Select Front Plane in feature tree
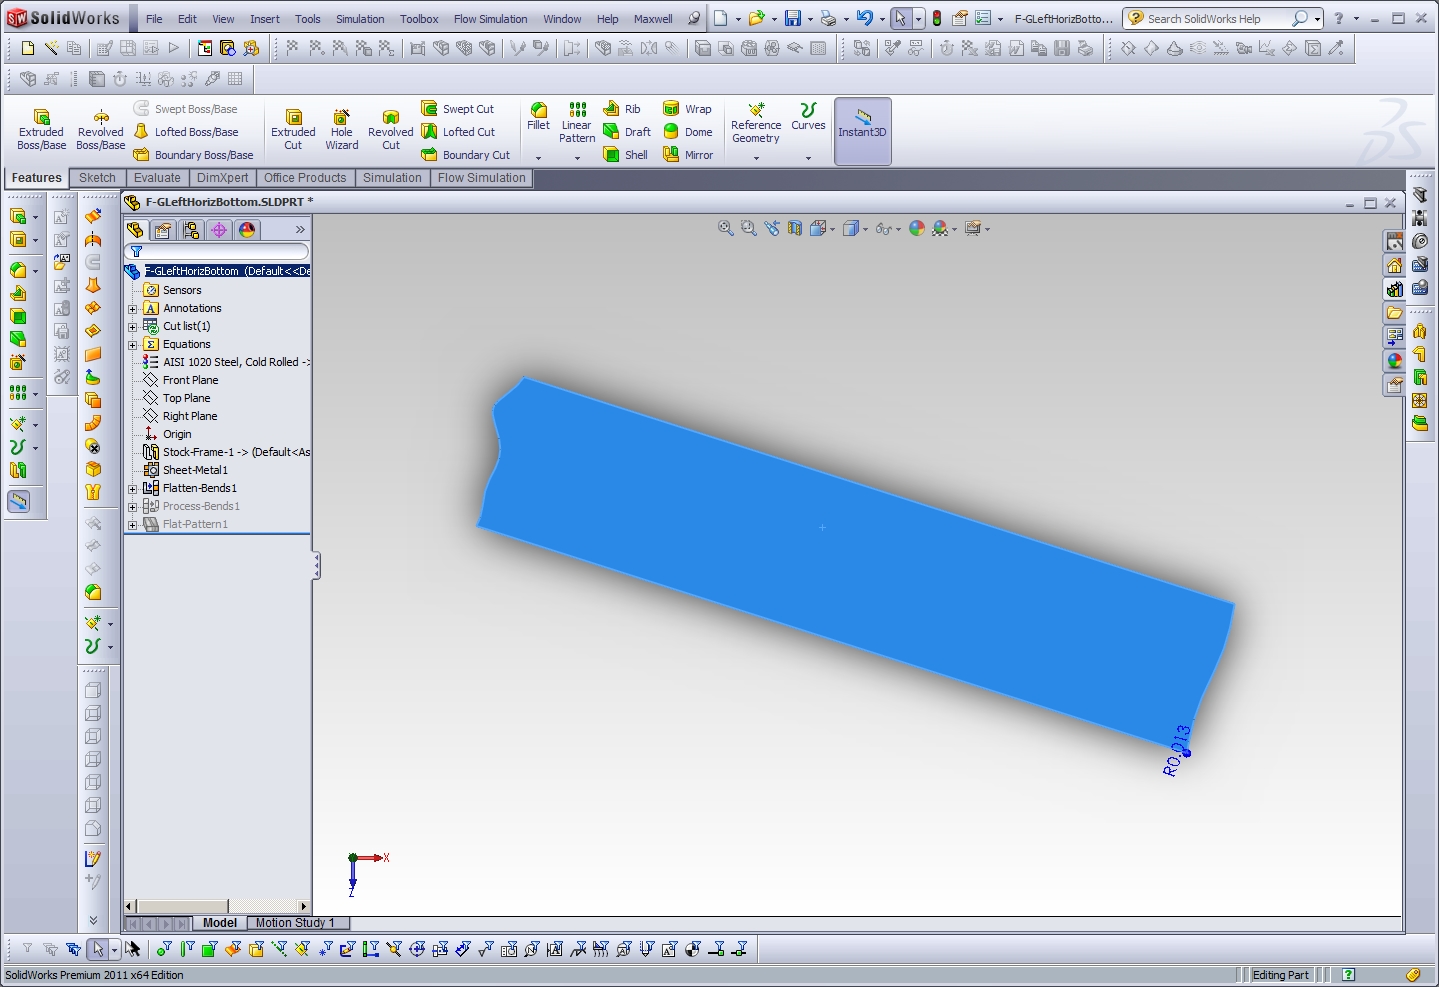 tap(190, 380)
